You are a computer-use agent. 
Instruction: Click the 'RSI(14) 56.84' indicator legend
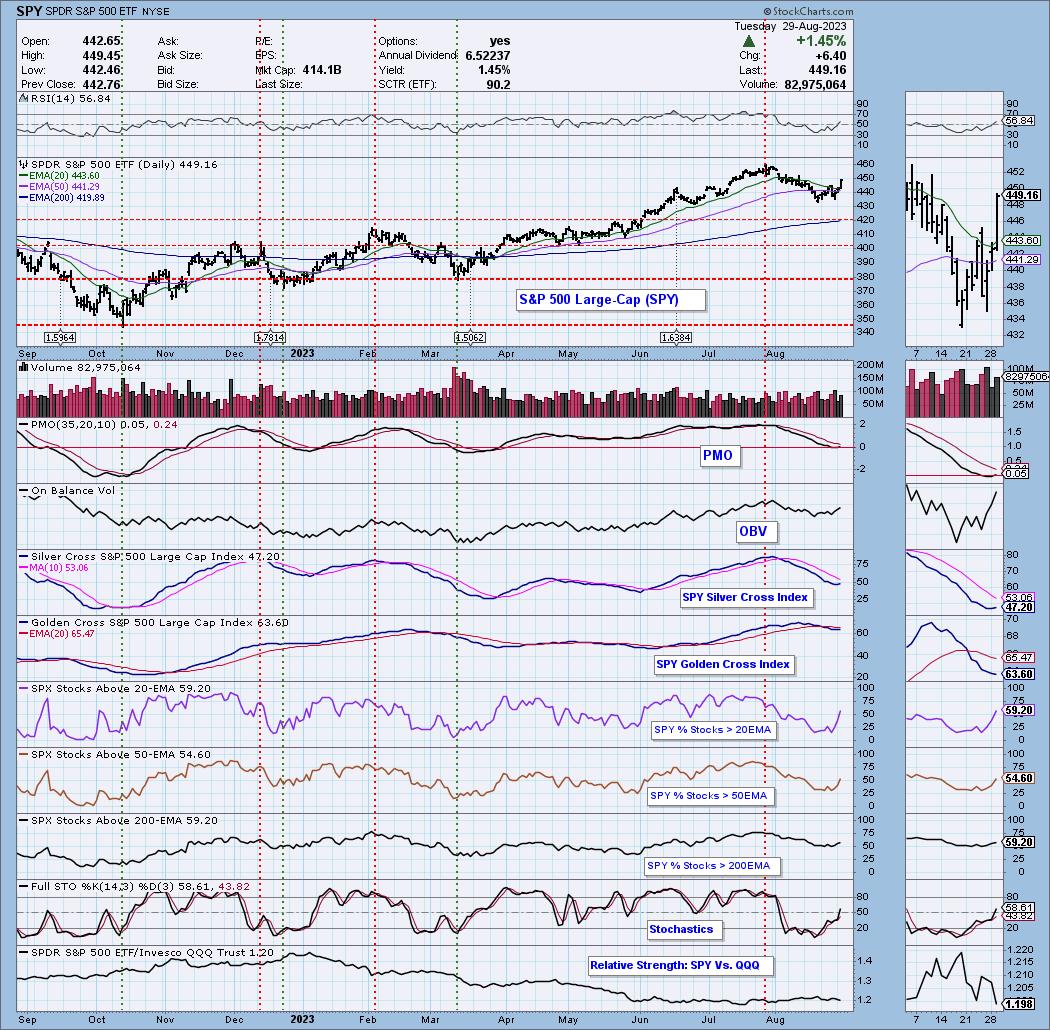[x=65, y=98]
